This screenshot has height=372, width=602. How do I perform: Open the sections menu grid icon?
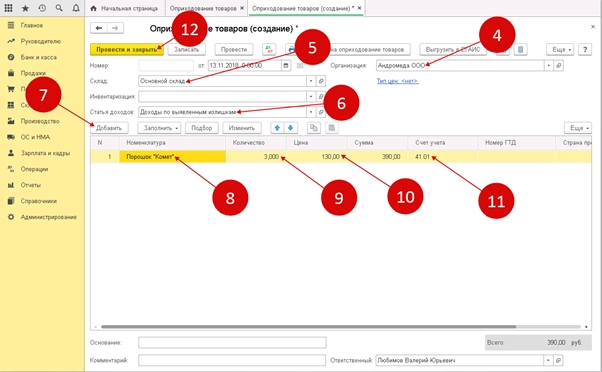pyautogui.click(x=8, y=8)
